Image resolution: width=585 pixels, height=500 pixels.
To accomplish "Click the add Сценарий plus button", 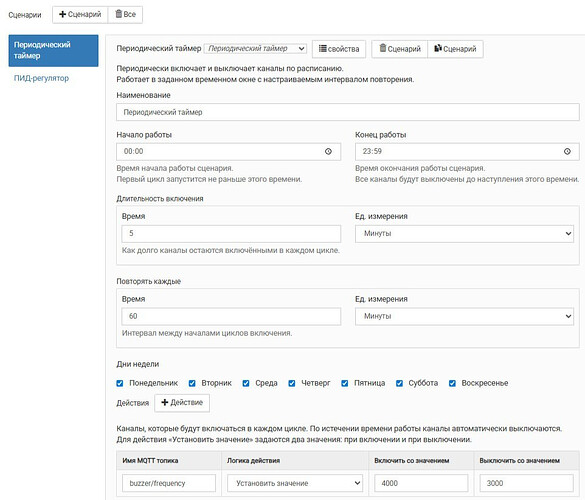I will (x=80, y=15).
